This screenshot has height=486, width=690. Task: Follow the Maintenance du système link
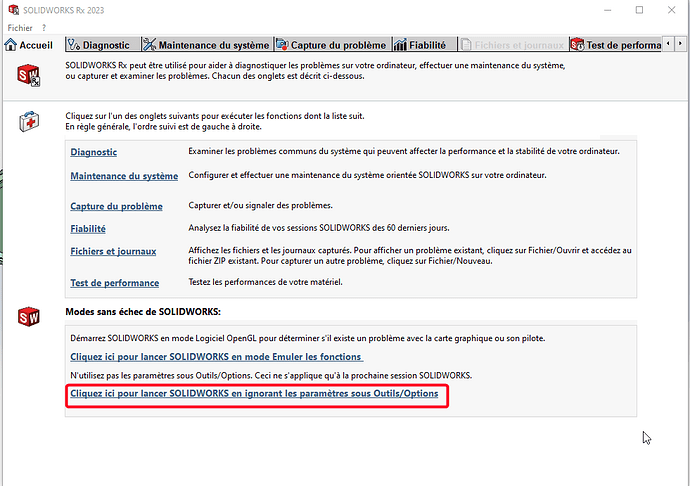tap(124, 176)
